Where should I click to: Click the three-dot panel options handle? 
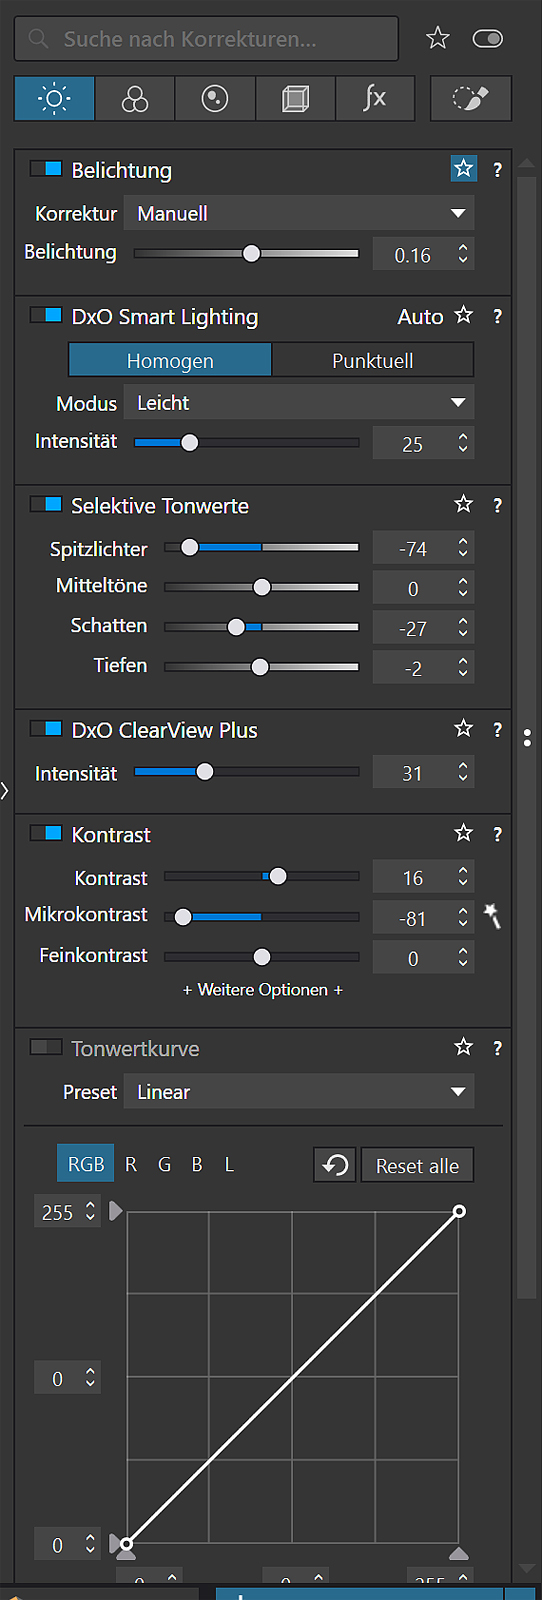pyautogui.click(x=527, y=738)
